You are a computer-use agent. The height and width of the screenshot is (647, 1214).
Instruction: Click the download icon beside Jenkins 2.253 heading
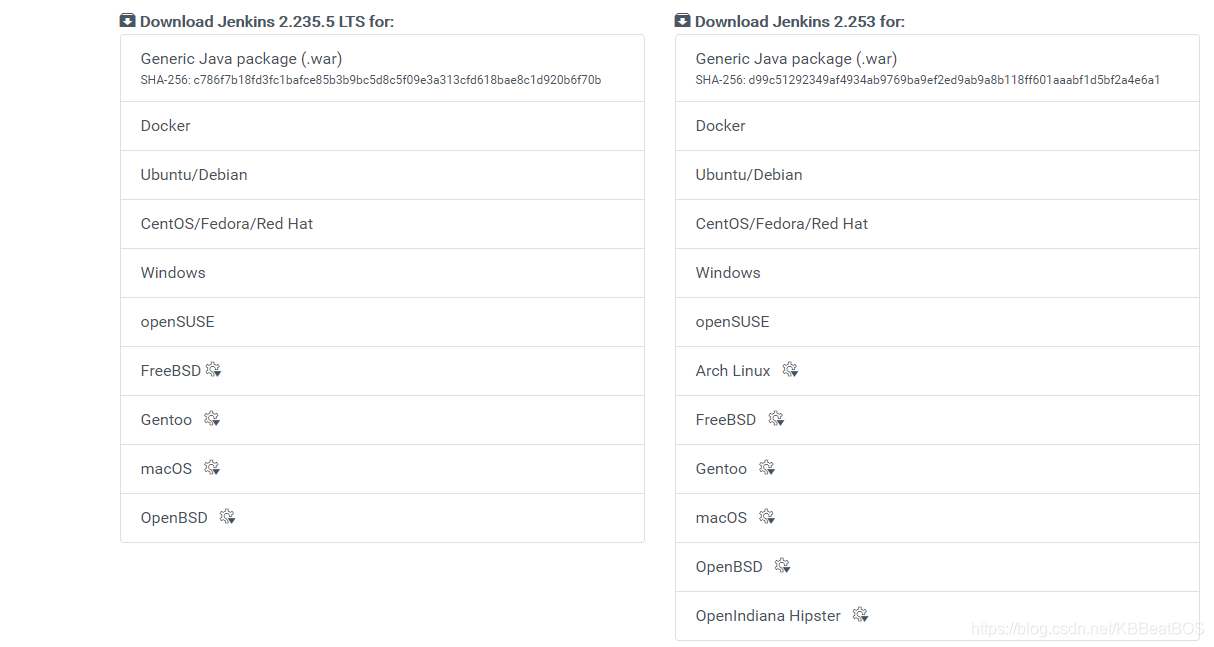682,20
